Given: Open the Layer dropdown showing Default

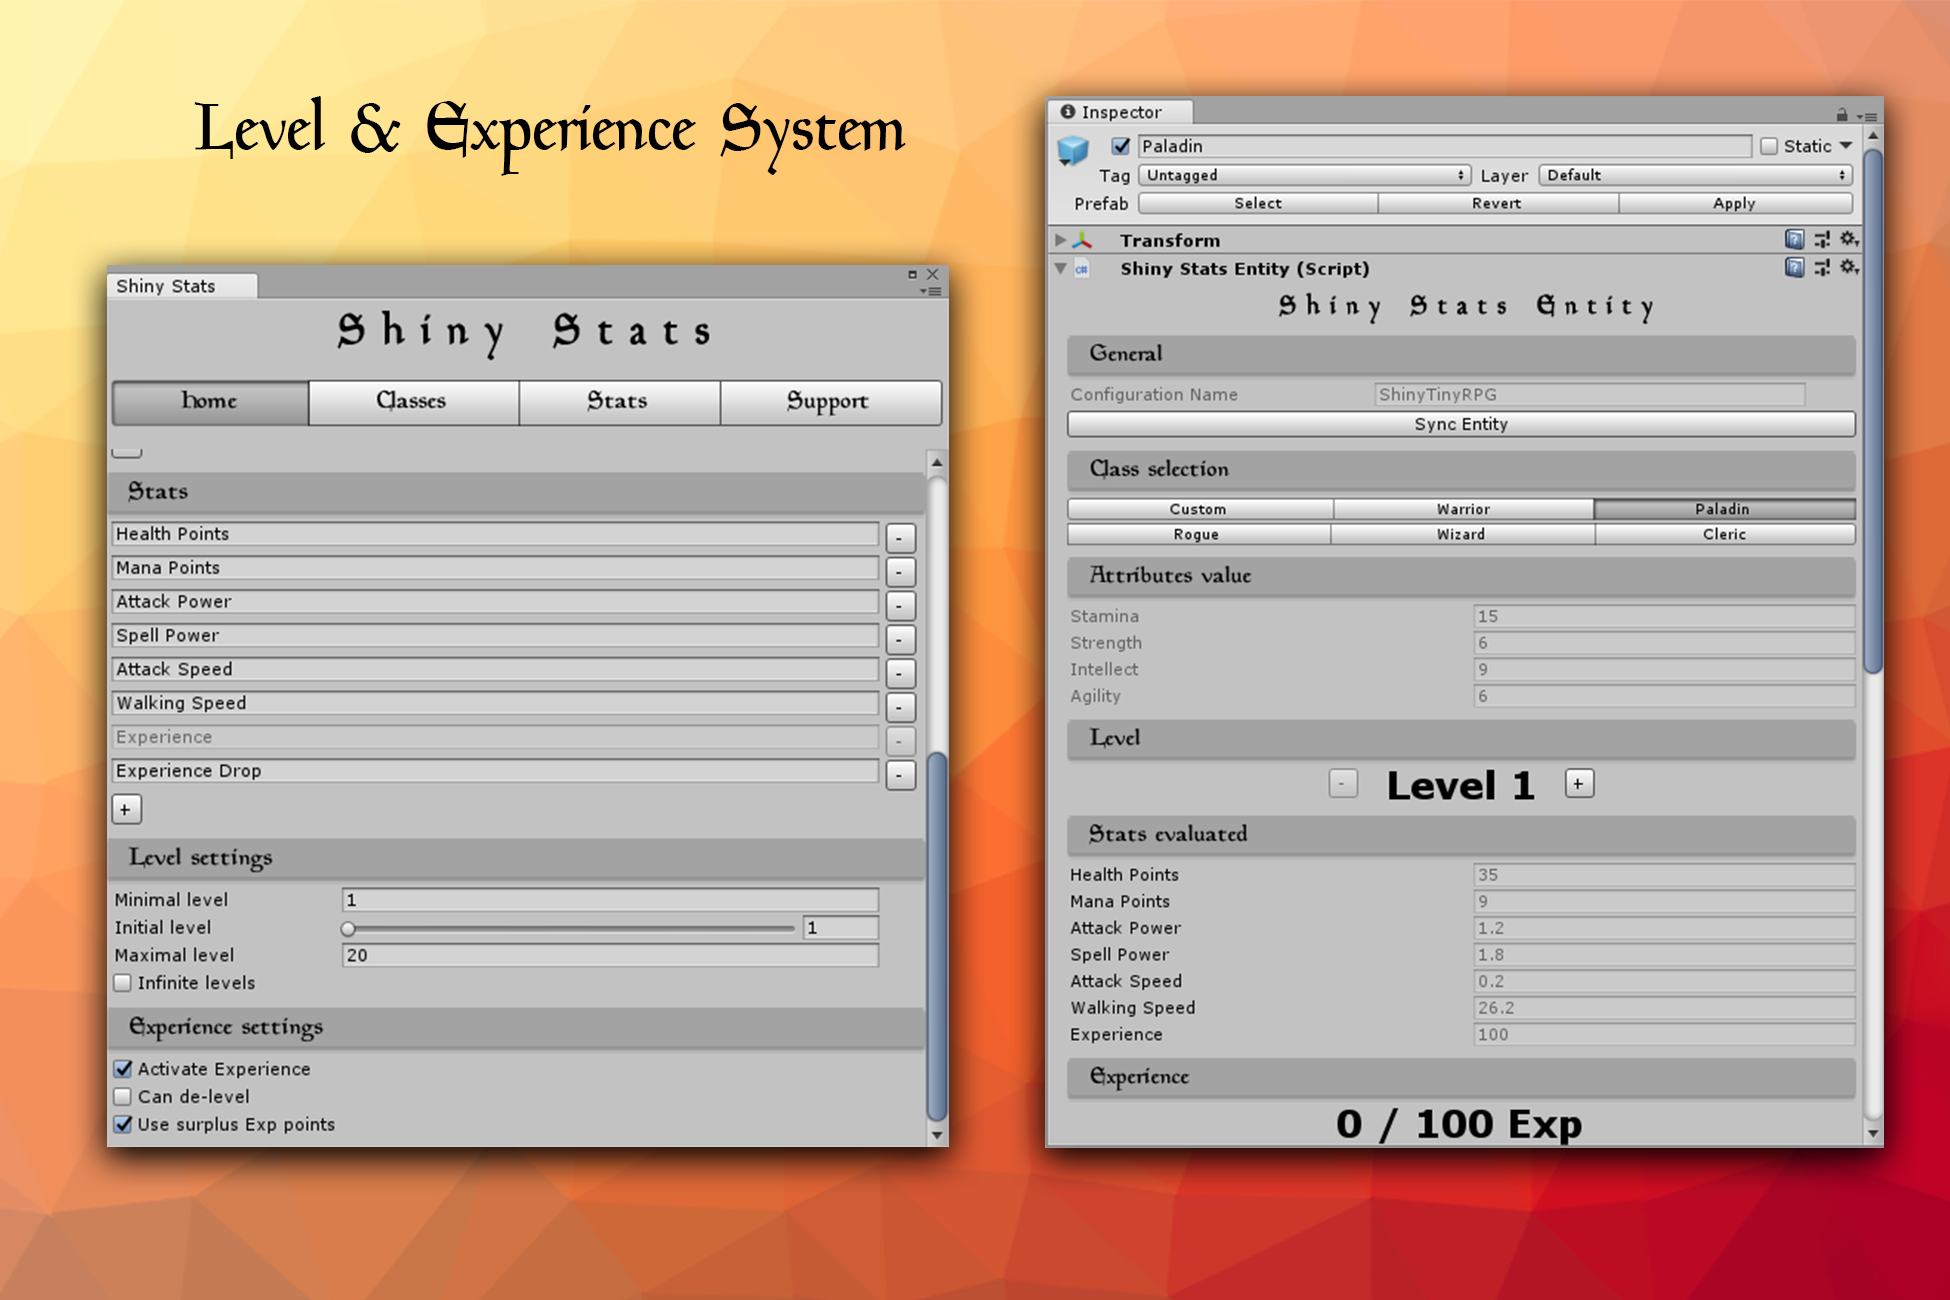Looking at the screenshot, I should [x=1695, y=176].
